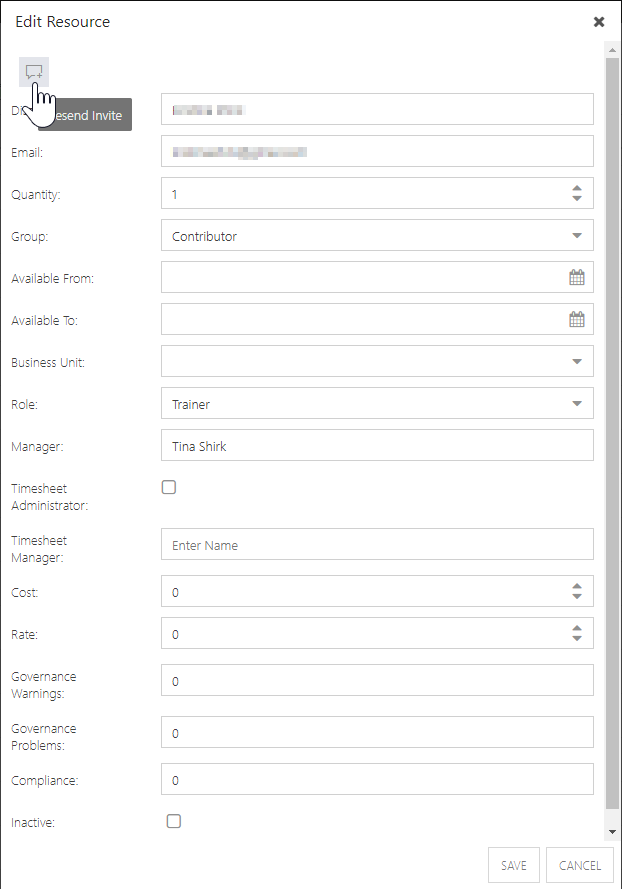
Task: Click the CANCEL button
Action: click(x=579, y=865)
